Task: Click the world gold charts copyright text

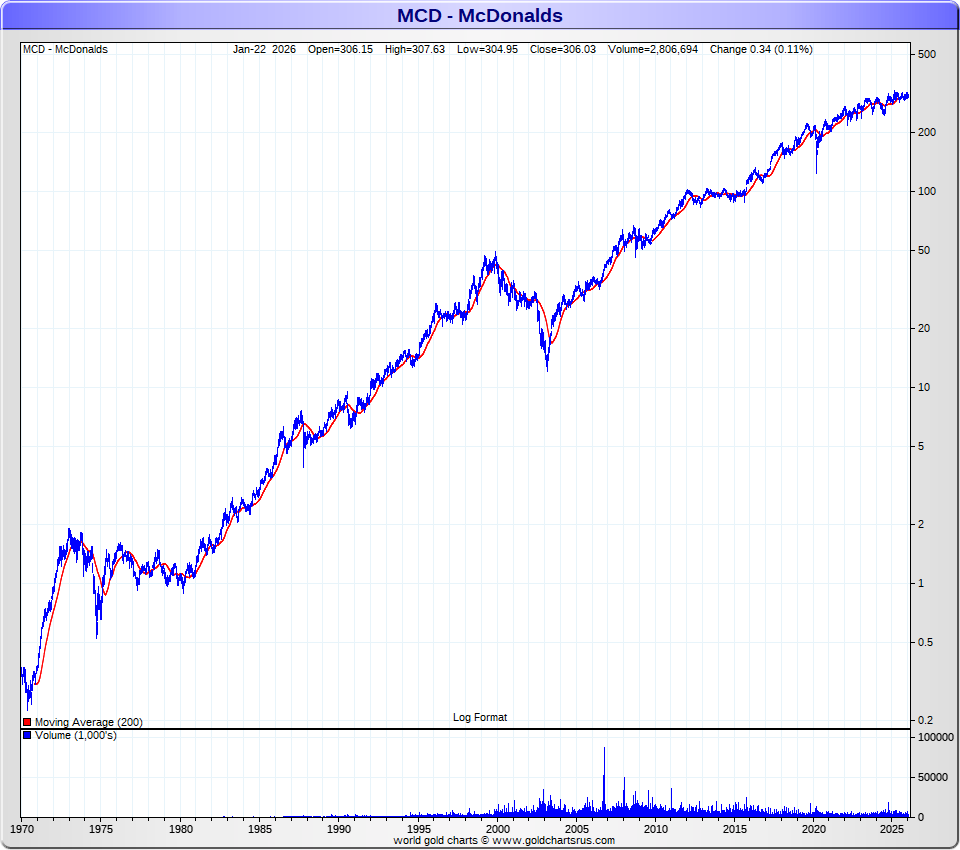Action: coord(504,841)
